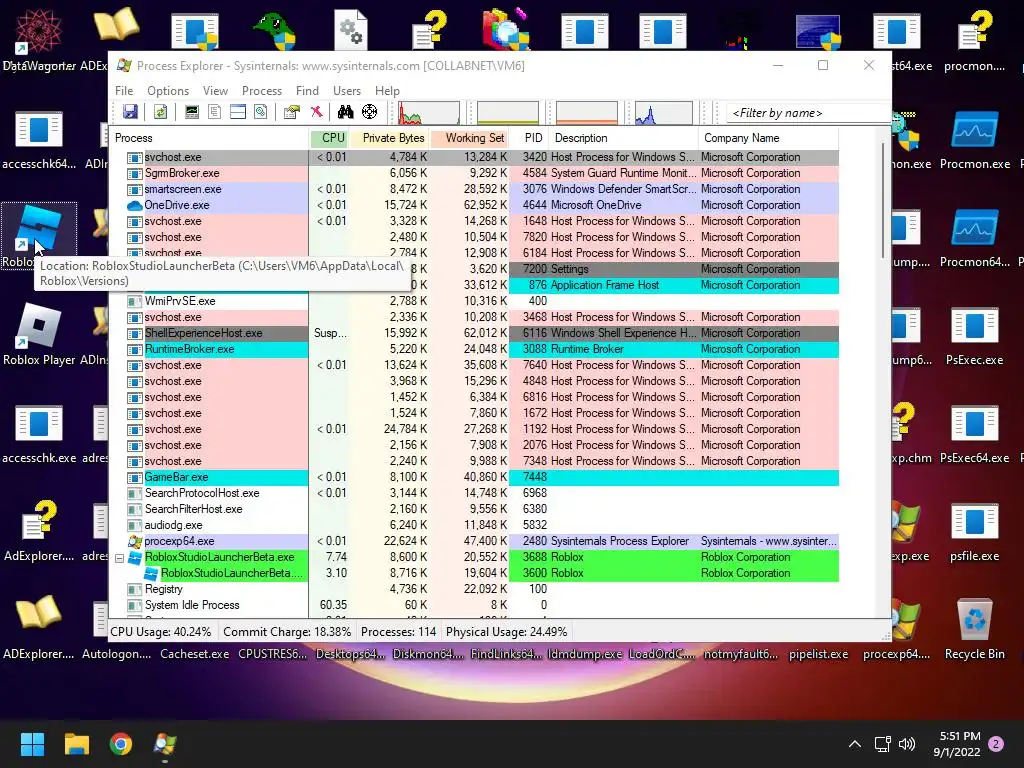Click the physical memory mini graph
1024x768 pixels.
(x=586, y=112)
